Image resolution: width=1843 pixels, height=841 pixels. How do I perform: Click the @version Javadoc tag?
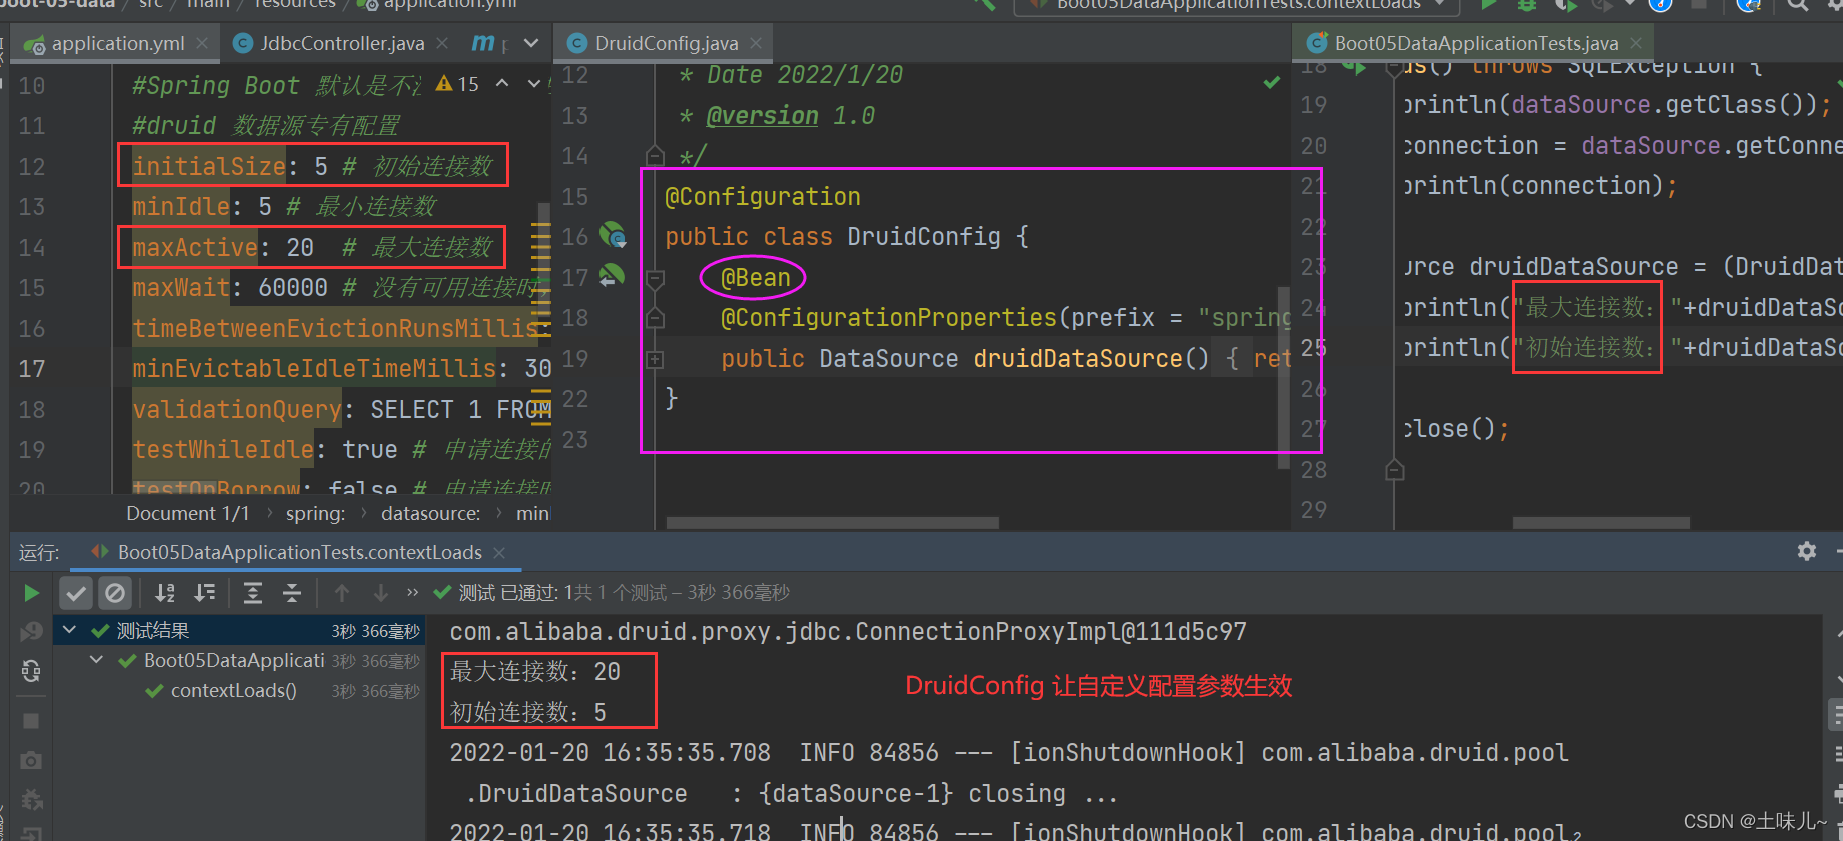[762, 116]
